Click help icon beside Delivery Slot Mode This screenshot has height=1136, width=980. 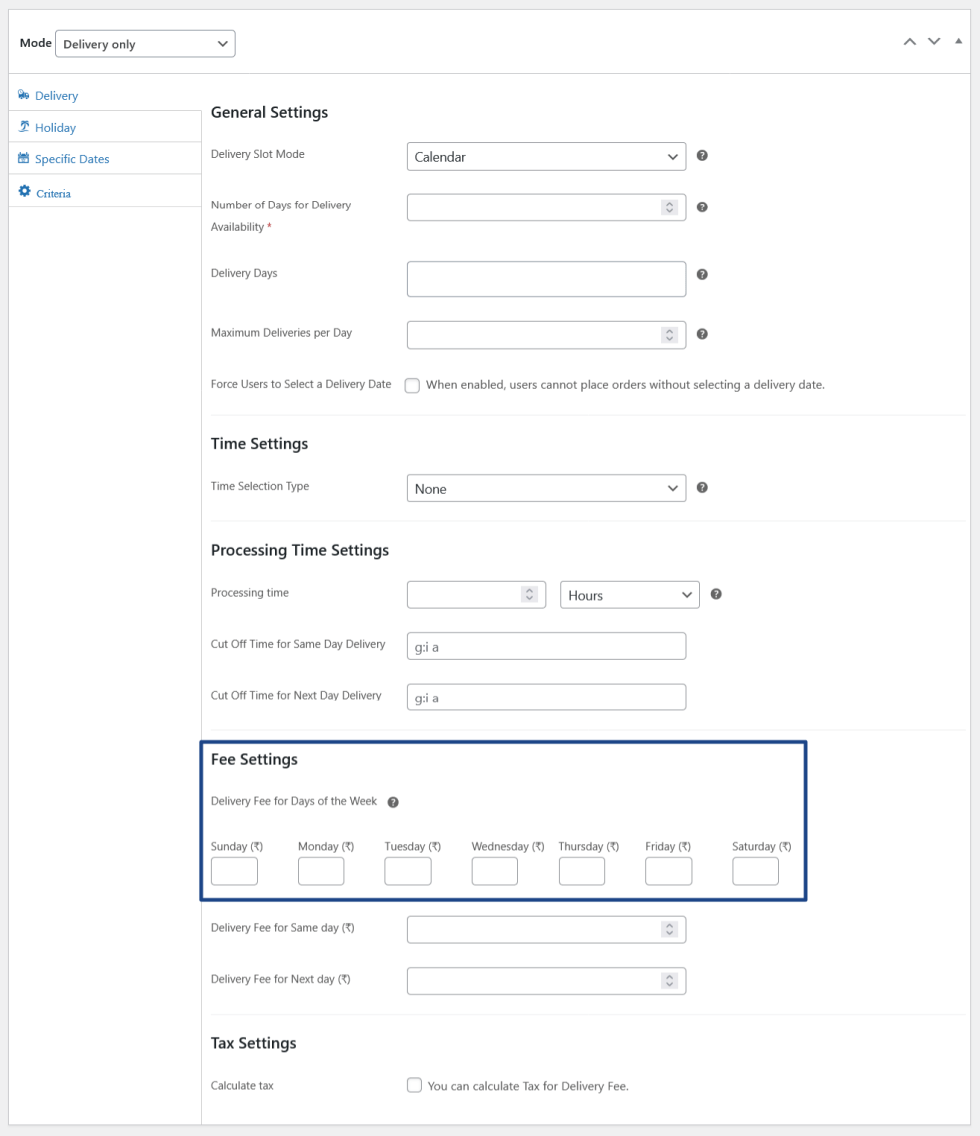point(702,156)
